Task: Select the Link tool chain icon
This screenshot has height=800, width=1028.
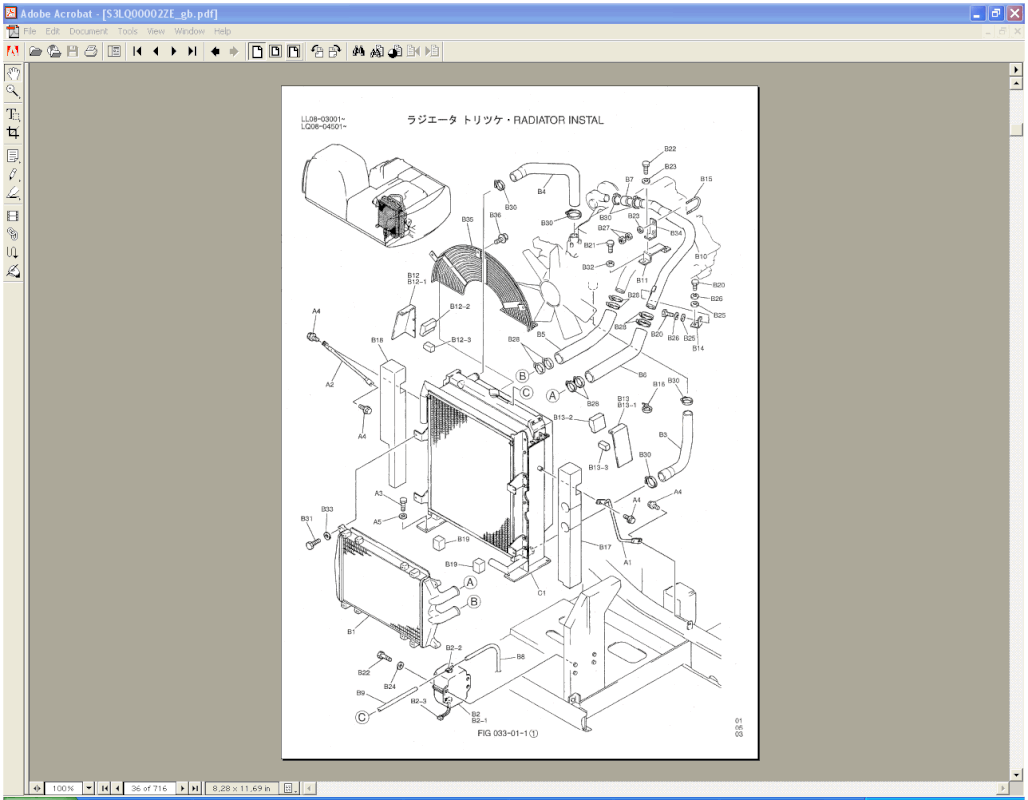Action: click(12, 234)
